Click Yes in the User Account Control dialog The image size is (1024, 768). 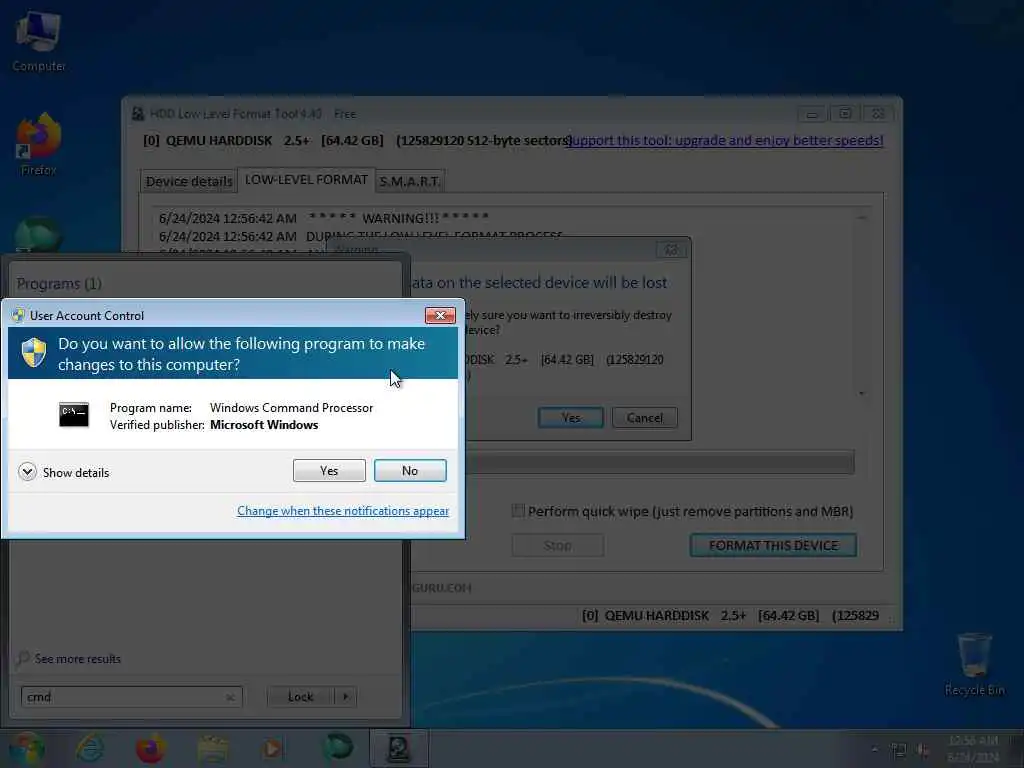(329, 470)
